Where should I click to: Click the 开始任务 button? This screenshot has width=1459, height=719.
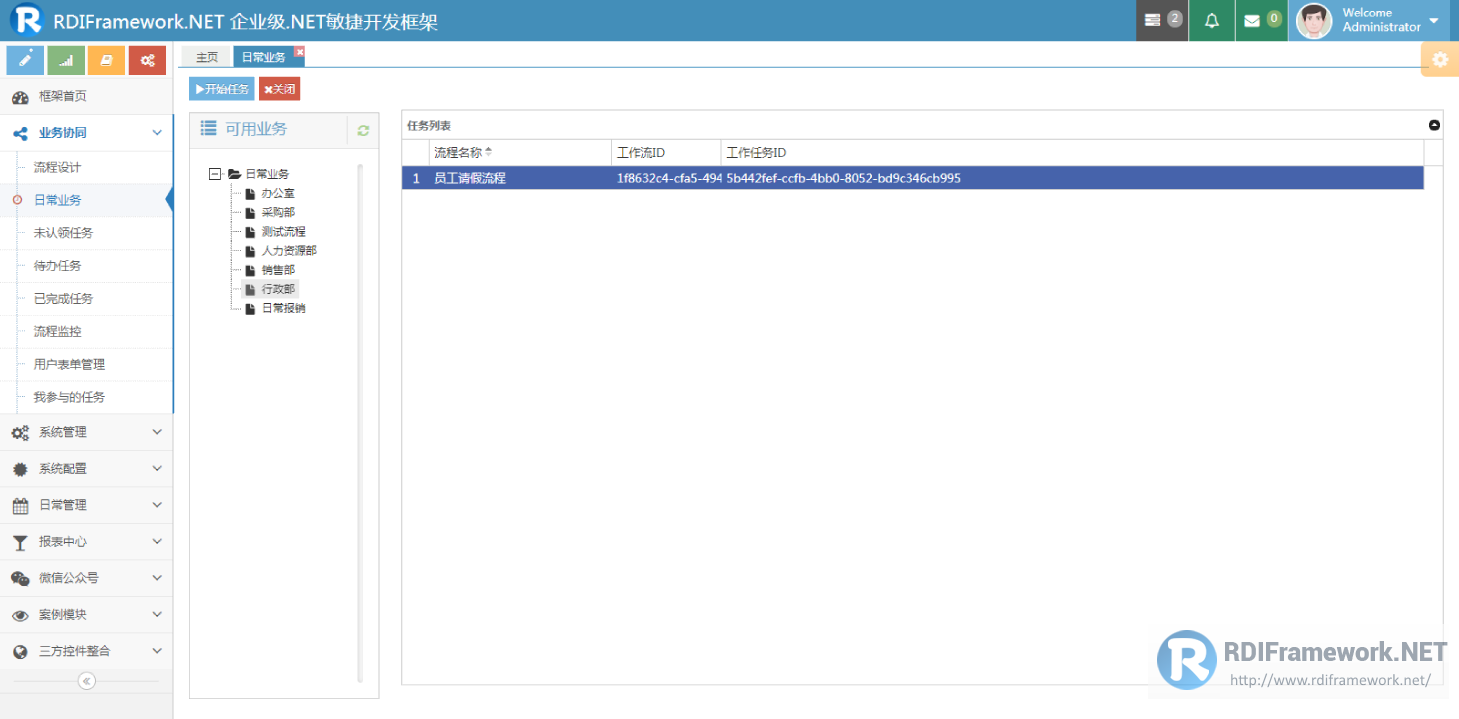tap(222, 89)
